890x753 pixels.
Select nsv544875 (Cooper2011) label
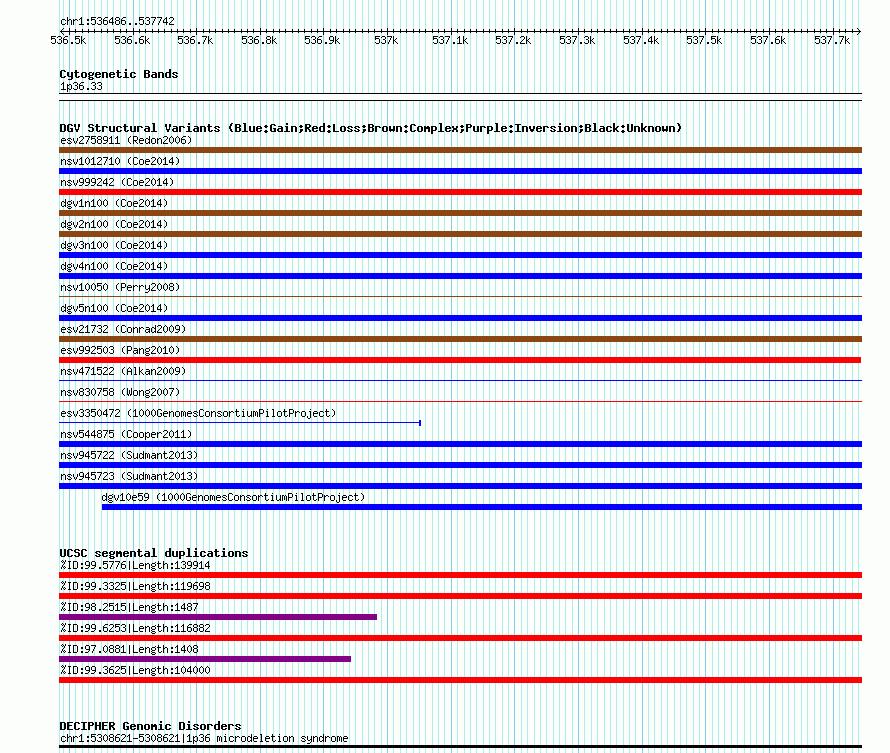coord(126,434)
